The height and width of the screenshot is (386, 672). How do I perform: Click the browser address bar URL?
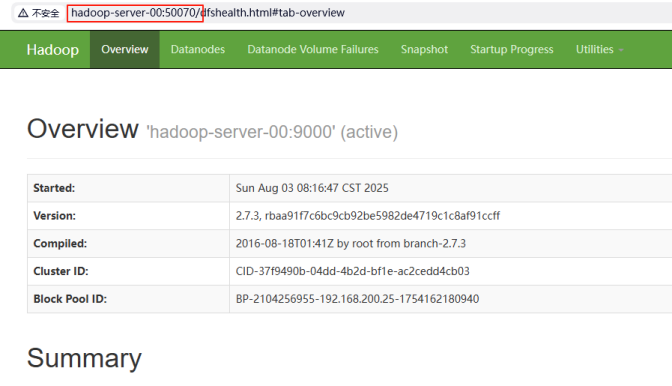(x=207, y=13)
